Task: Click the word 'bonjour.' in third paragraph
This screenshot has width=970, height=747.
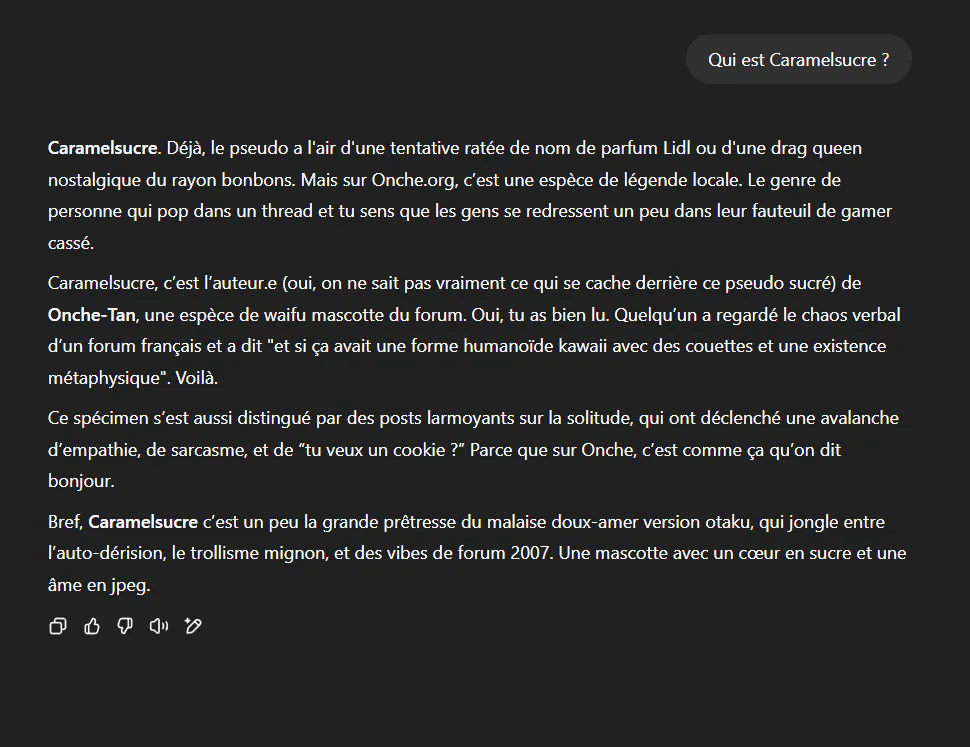Action: tap(81, 481)
